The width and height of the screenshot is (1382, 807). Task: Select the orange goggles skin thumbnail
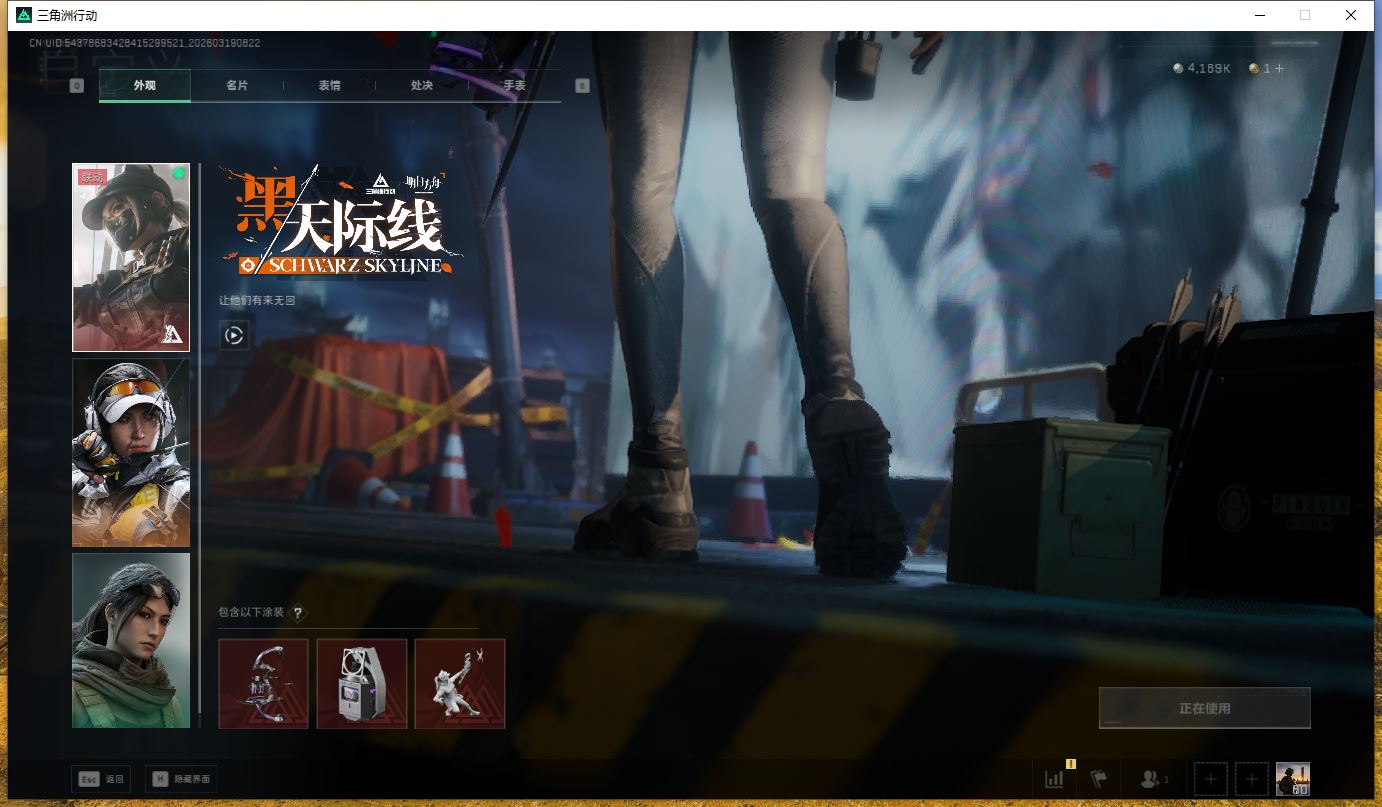click(x=131, y=453)
